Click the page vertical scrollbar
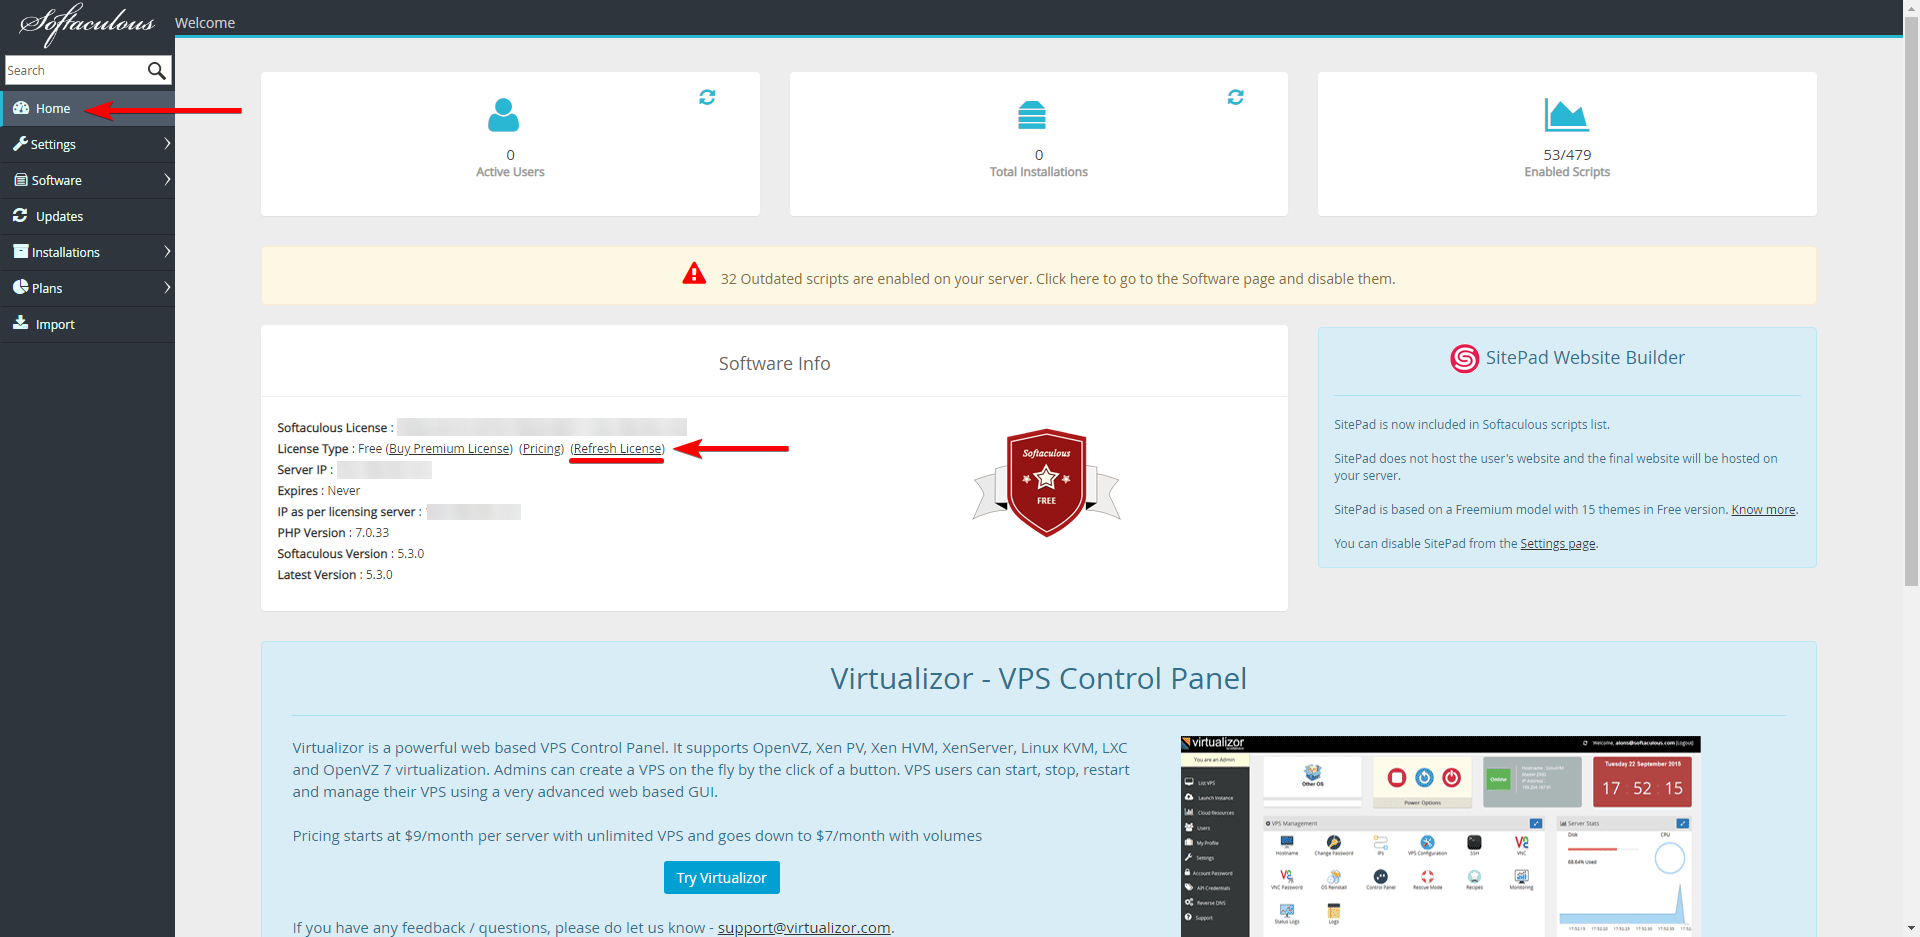This screenshot has width=1920, height=937. [1911, 300]
